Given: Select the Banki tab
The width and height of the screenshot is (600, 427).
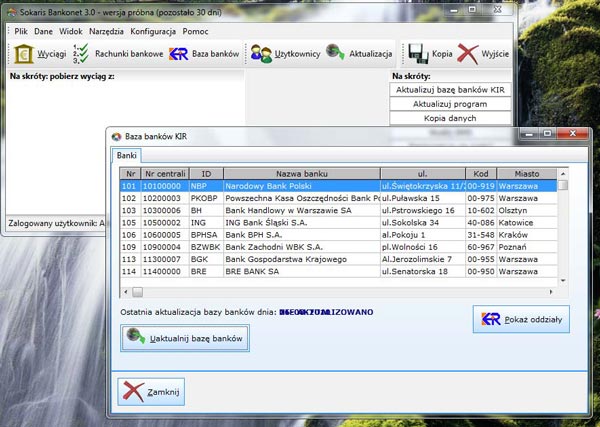Looking at the screenshot, I should click(x=127, y=155).
